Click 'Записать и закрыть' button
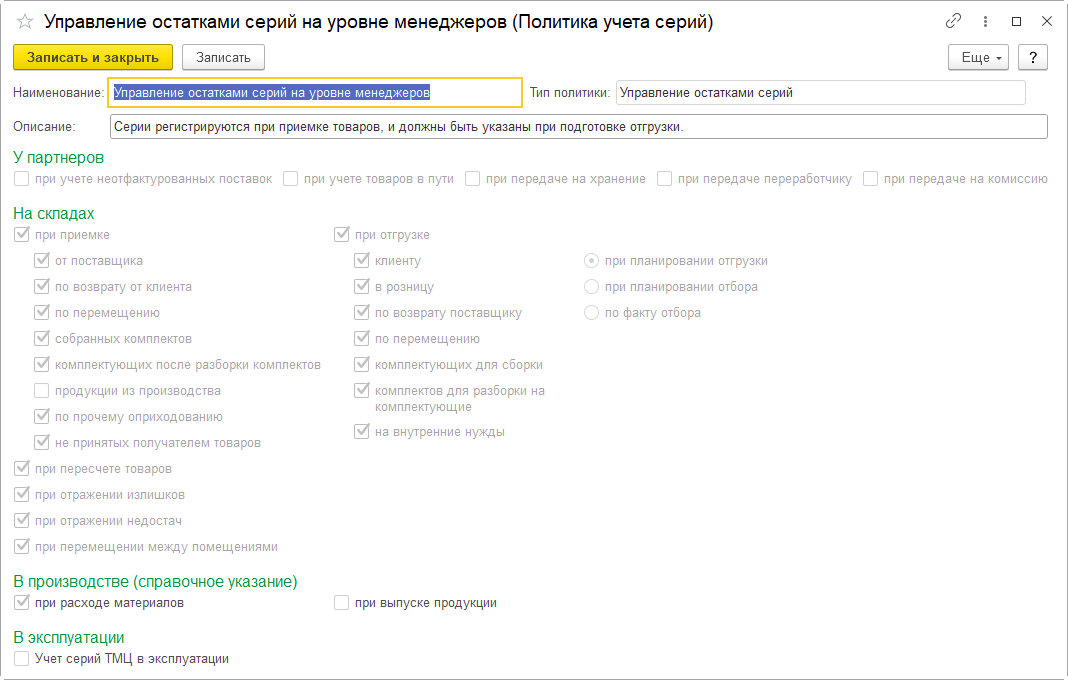This screenshot has height=680, width=1068. (x=93, y=57)
